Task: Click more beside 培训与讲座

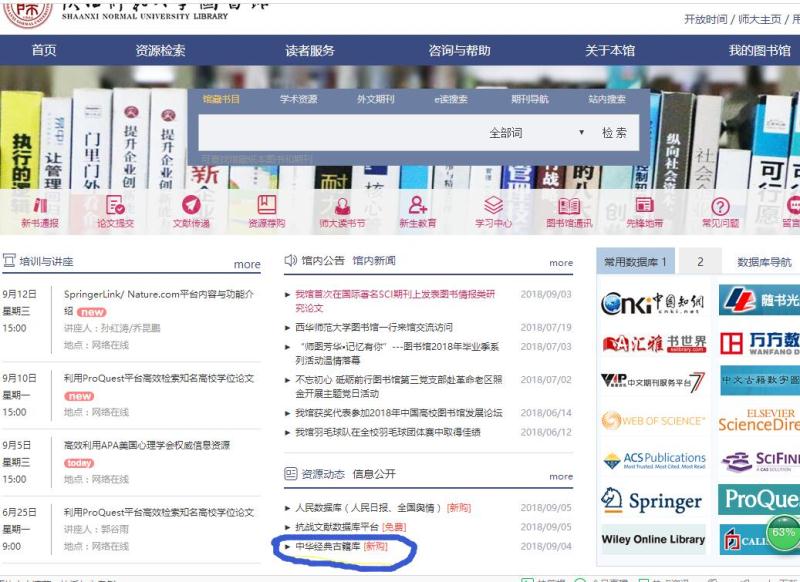Action: pyautogui.click(x=247, y=265)
